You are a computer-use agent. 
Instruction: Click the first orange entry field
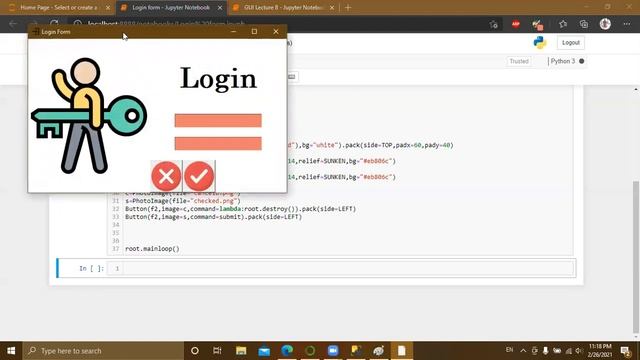tap(218, 120)
